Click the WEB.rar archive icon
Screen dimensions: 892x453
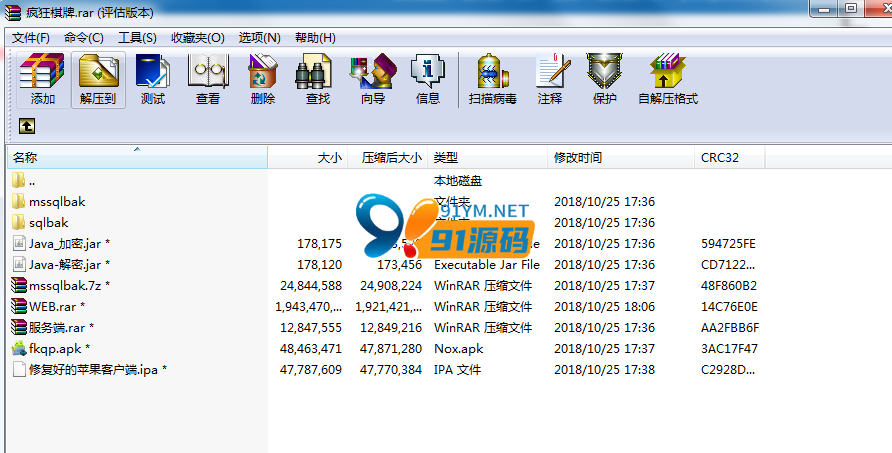[x=19, y=307]
